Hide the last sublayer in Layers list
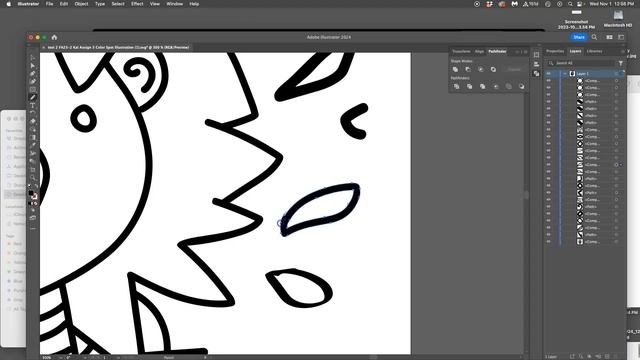This screenshot has width=640, height=360. coord(549,242)
